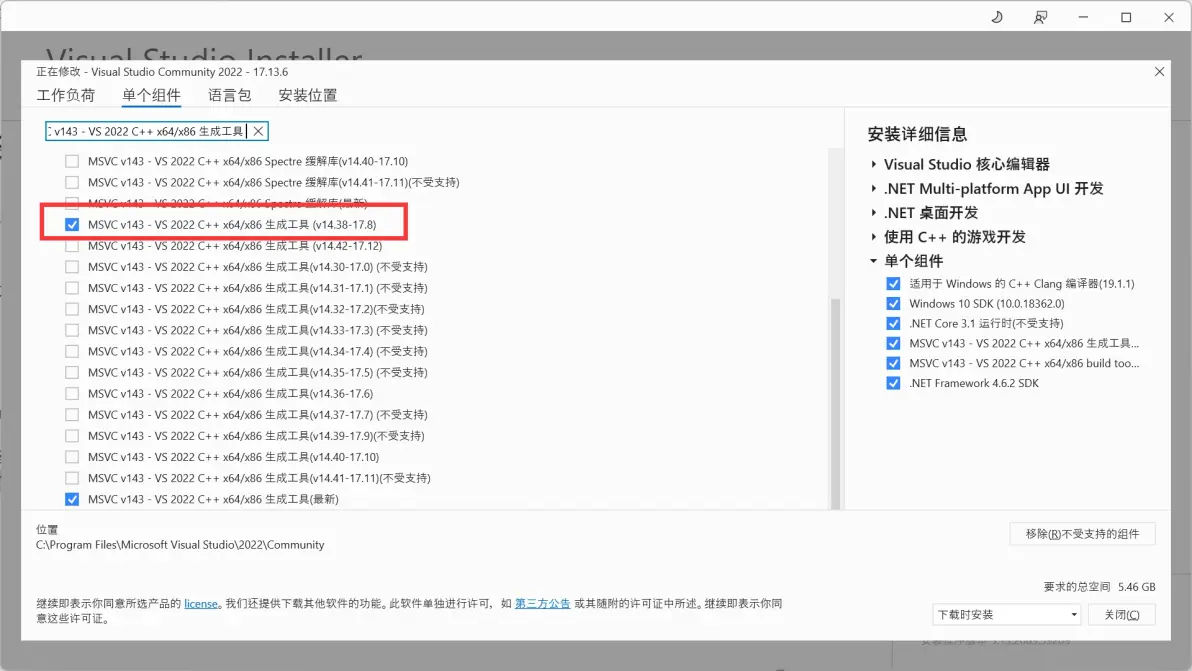Image resolution: width=1192 pixels, height=671 pixels.
Task: Select the 单个组件 tab
Action: click(x=151, y=95)
